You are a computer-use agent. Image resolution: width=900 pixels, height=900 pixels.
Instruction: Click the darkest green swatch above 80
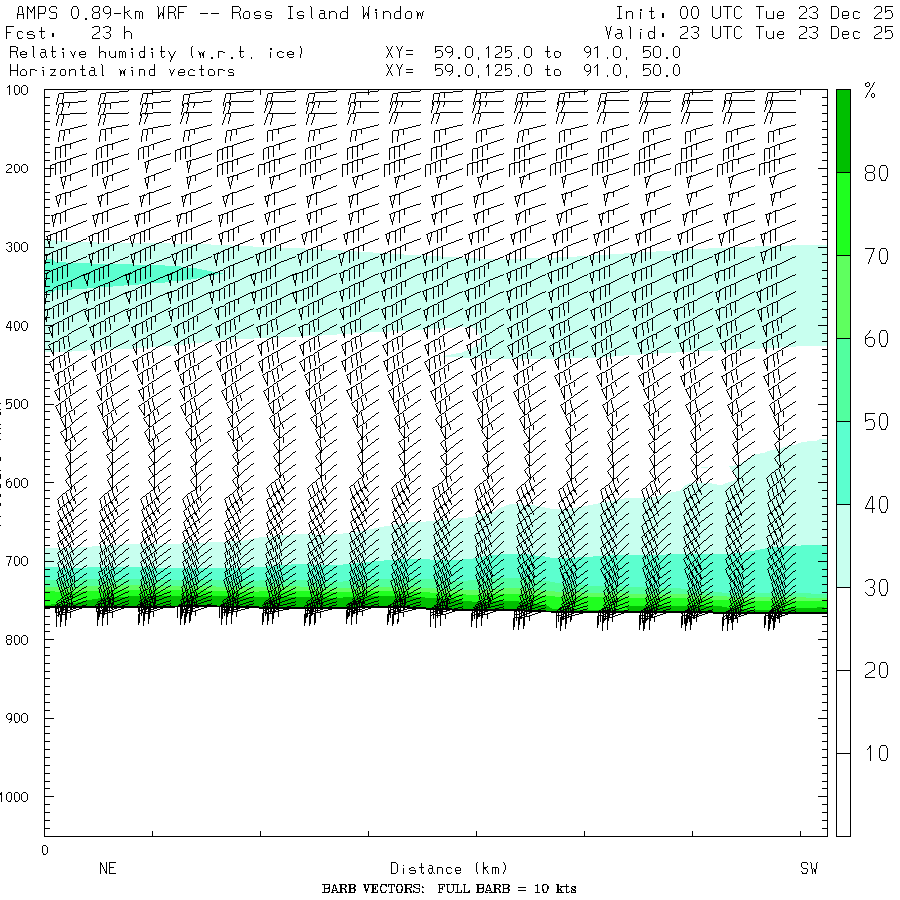point(844,130)
